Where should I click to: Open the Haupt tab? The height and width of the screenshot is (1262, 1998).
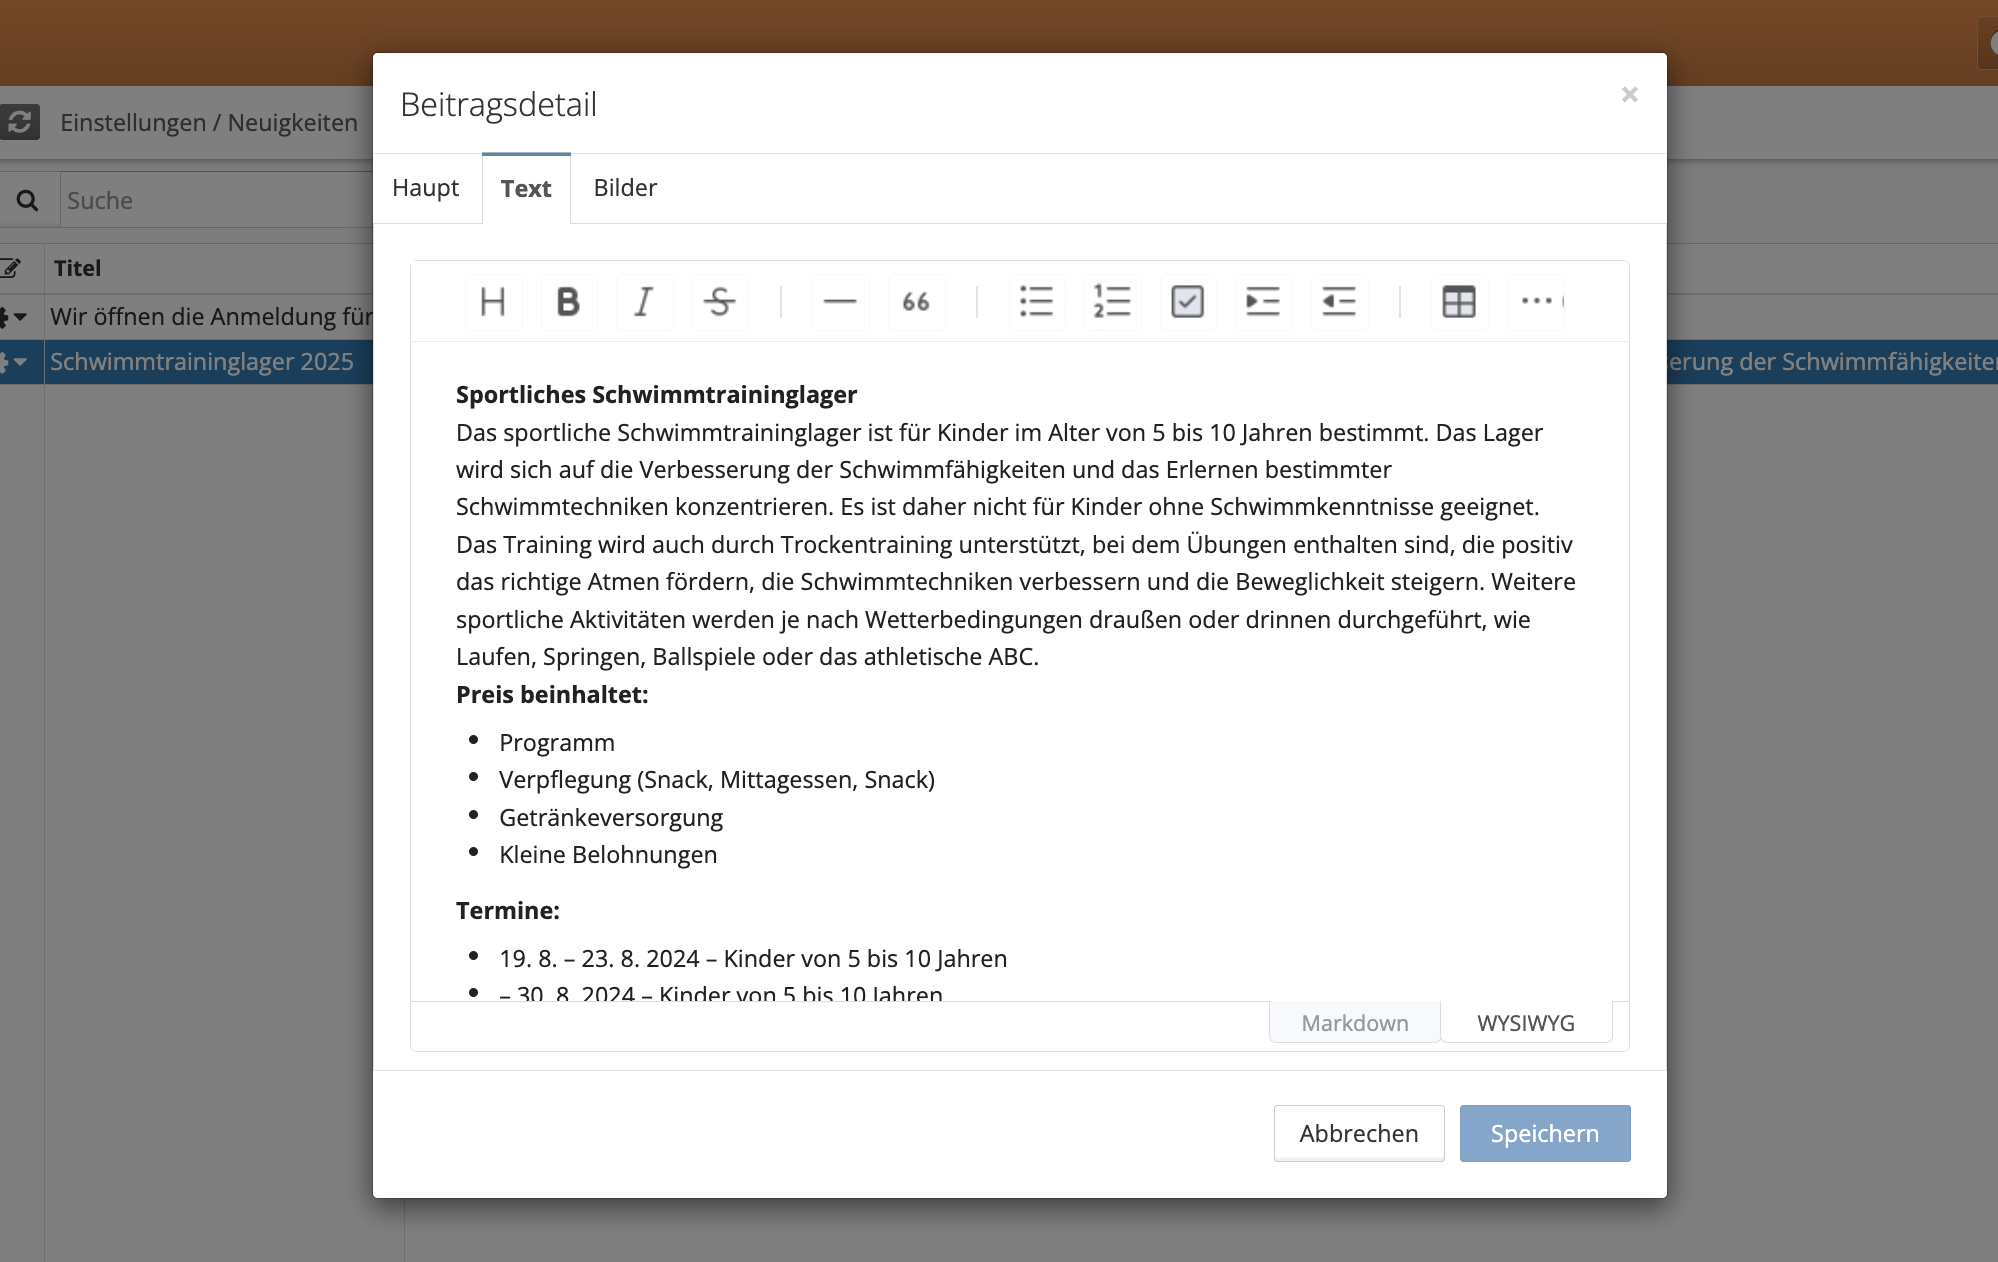pyautogui.click(x=425, y=188)
